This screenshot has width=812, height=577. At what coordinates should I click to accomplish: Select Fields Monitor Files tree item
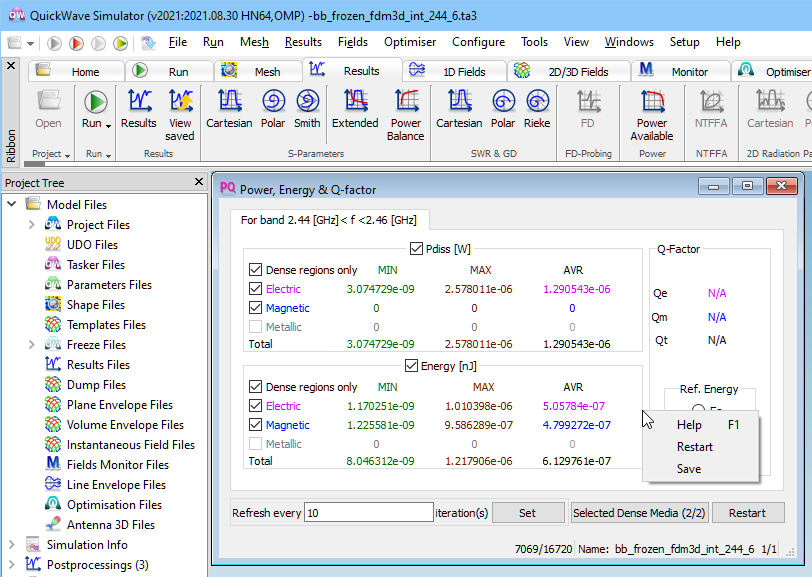(x=118, y=465)
